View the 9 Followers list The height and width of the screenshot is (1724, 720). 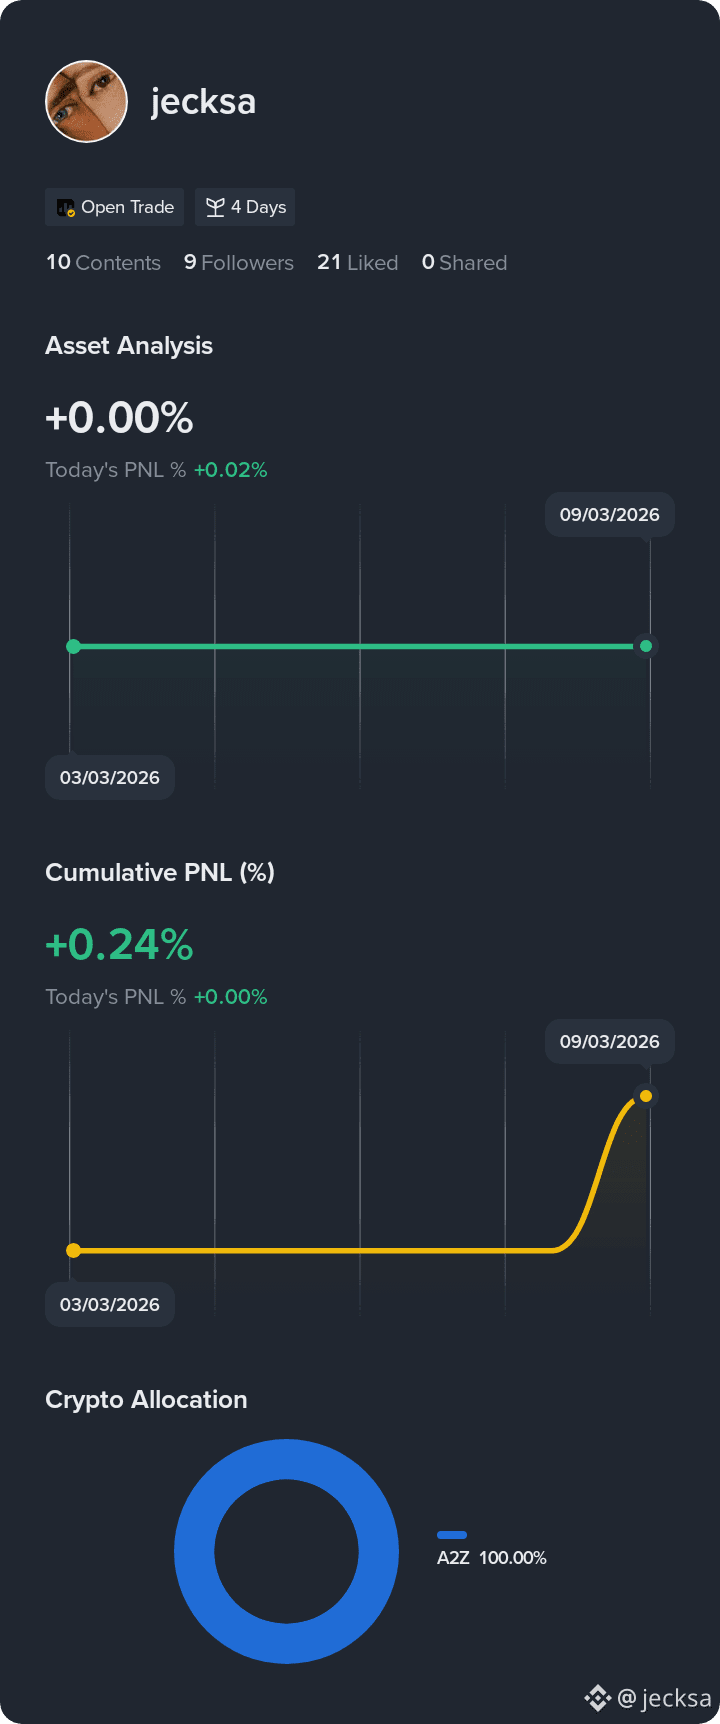click(239, 262)
